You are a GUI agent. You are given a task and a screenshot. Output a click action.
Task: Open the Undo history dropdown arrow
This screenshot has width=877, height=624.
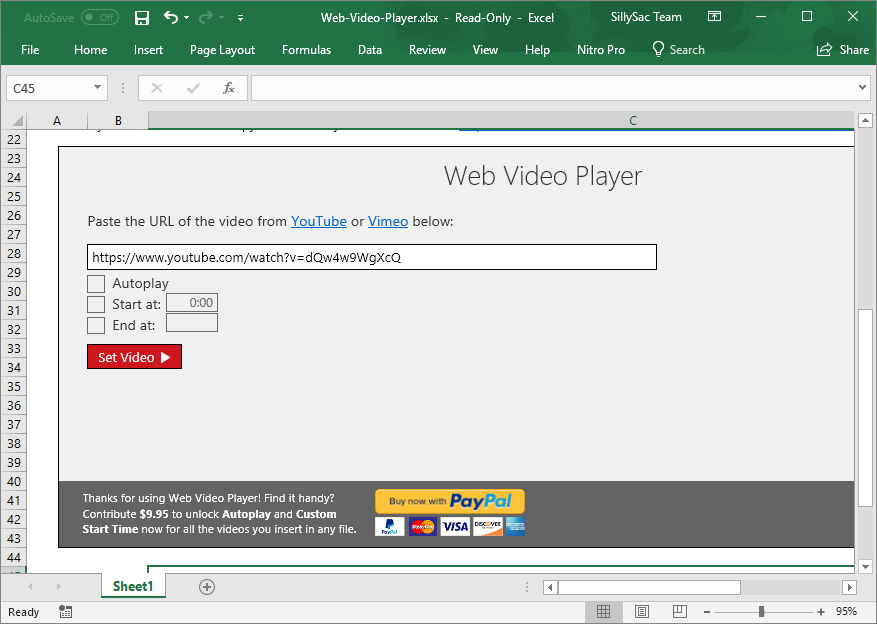tap(186, 18)
